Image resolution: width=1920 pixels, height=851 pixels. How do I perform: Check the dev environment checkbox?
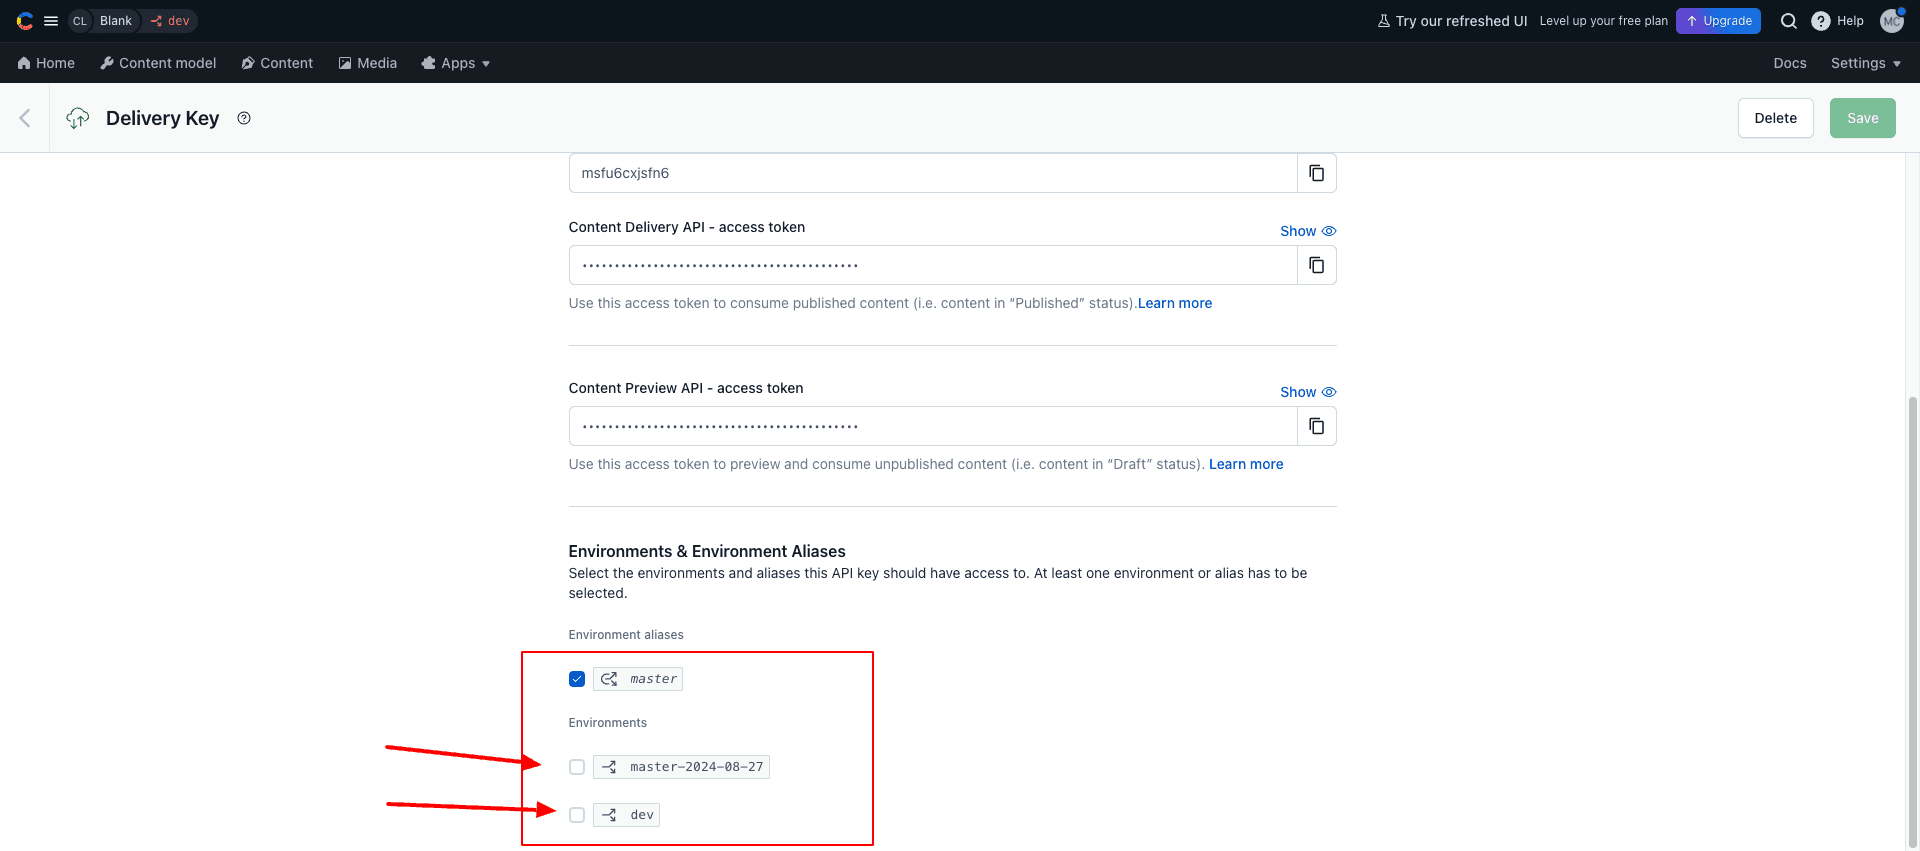(577, 815)
